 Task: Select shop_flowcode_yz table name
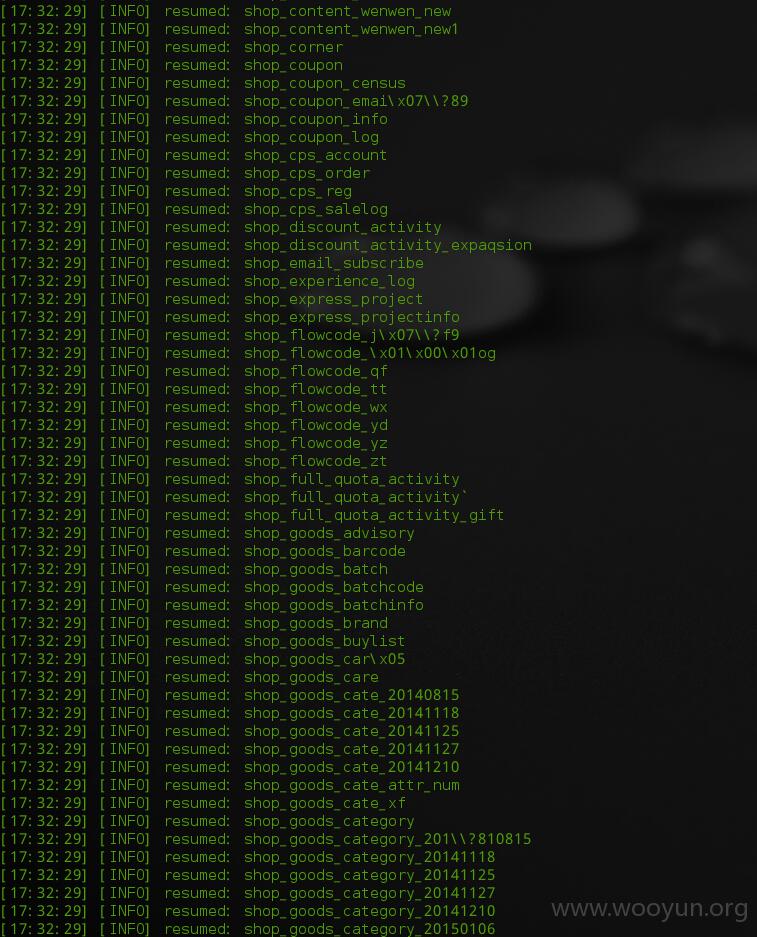pyautogui.click(x=315, y=443)
